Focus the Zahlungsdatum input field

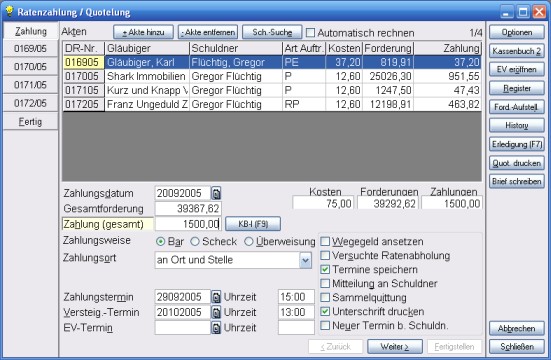coord(182,193)
